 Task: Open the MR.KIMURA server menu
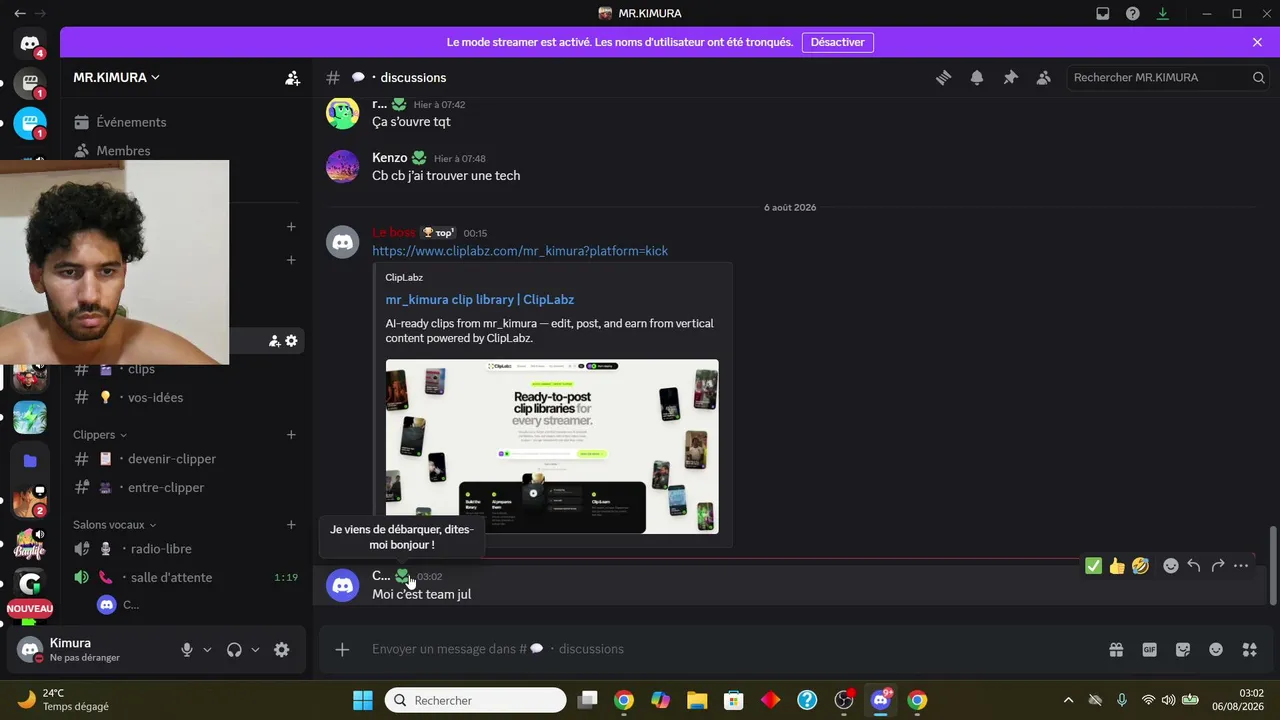[x=116, y=78]
